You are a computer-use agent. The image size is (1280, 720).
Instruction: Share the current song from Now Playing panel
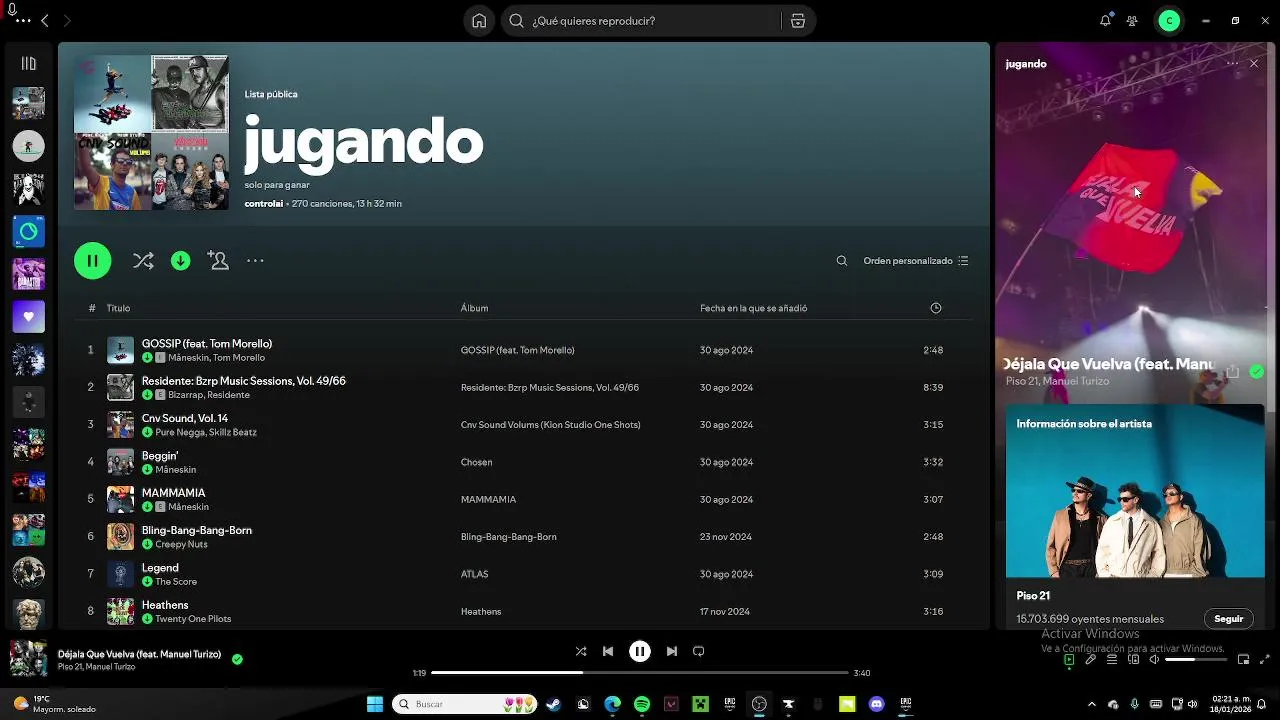pos(1233,371)
